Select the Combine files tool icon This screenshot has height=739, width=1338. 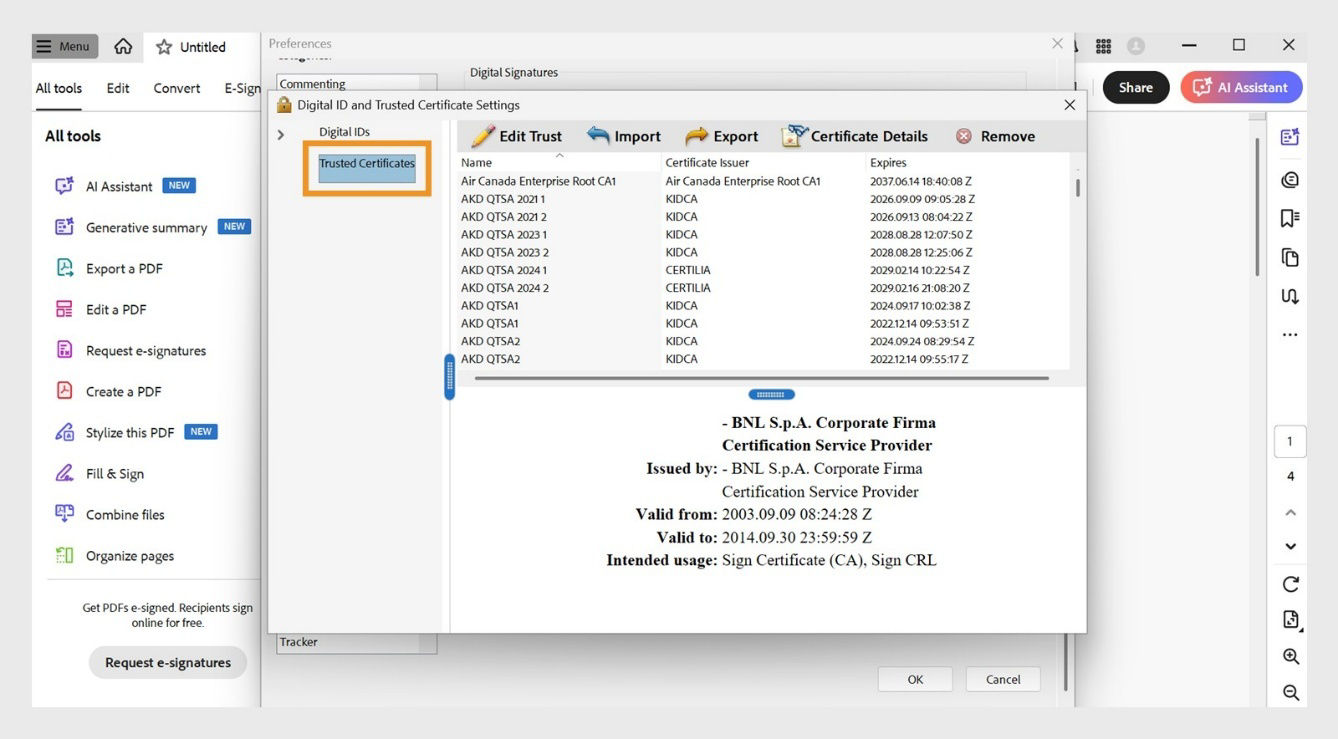coord(65,514)
